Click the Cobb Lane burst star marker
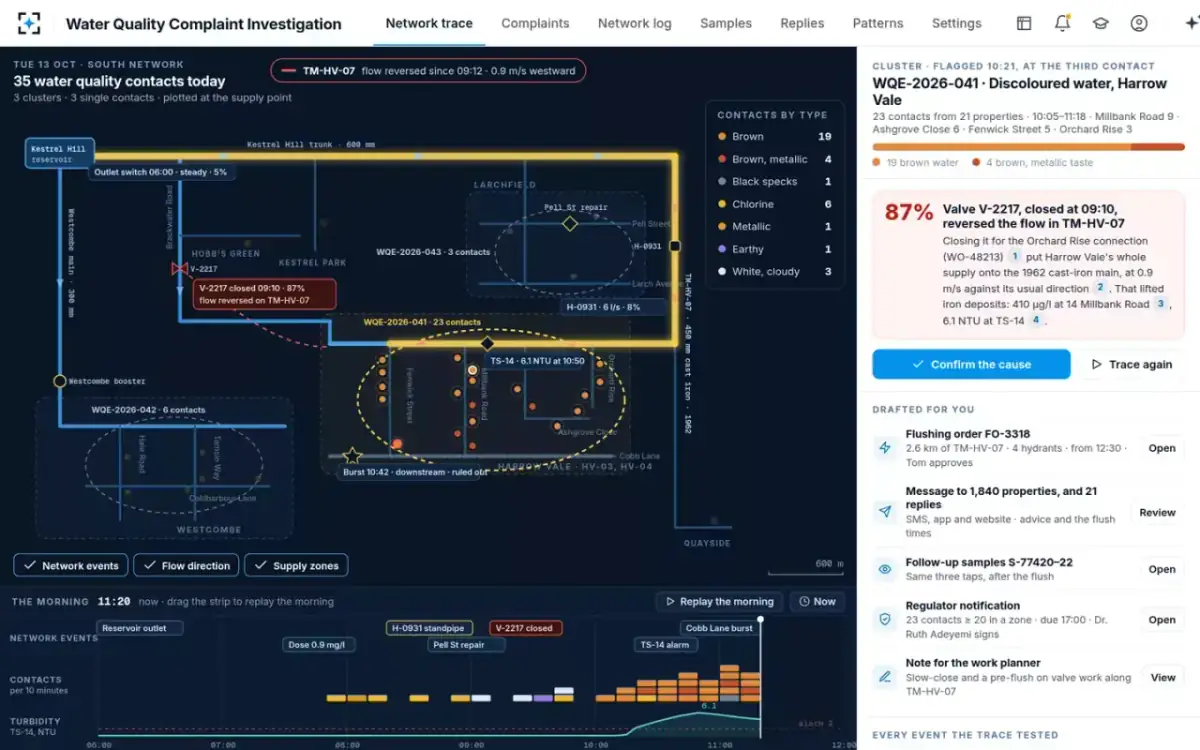 [x=352, y=456]
